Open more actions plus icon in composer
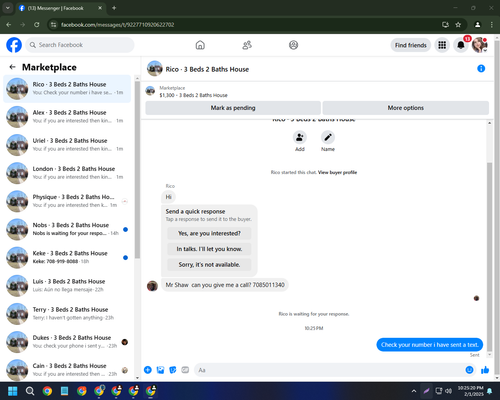Screen dimensions: 500x400 click(148, 370)
